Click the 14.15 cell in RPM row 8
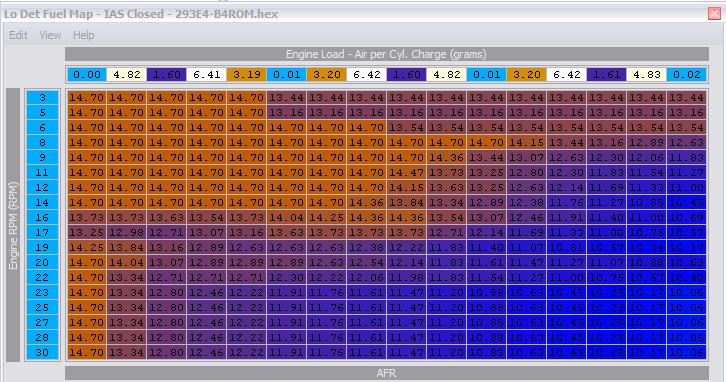Screen dimensions: 726x382 [527, 143]
